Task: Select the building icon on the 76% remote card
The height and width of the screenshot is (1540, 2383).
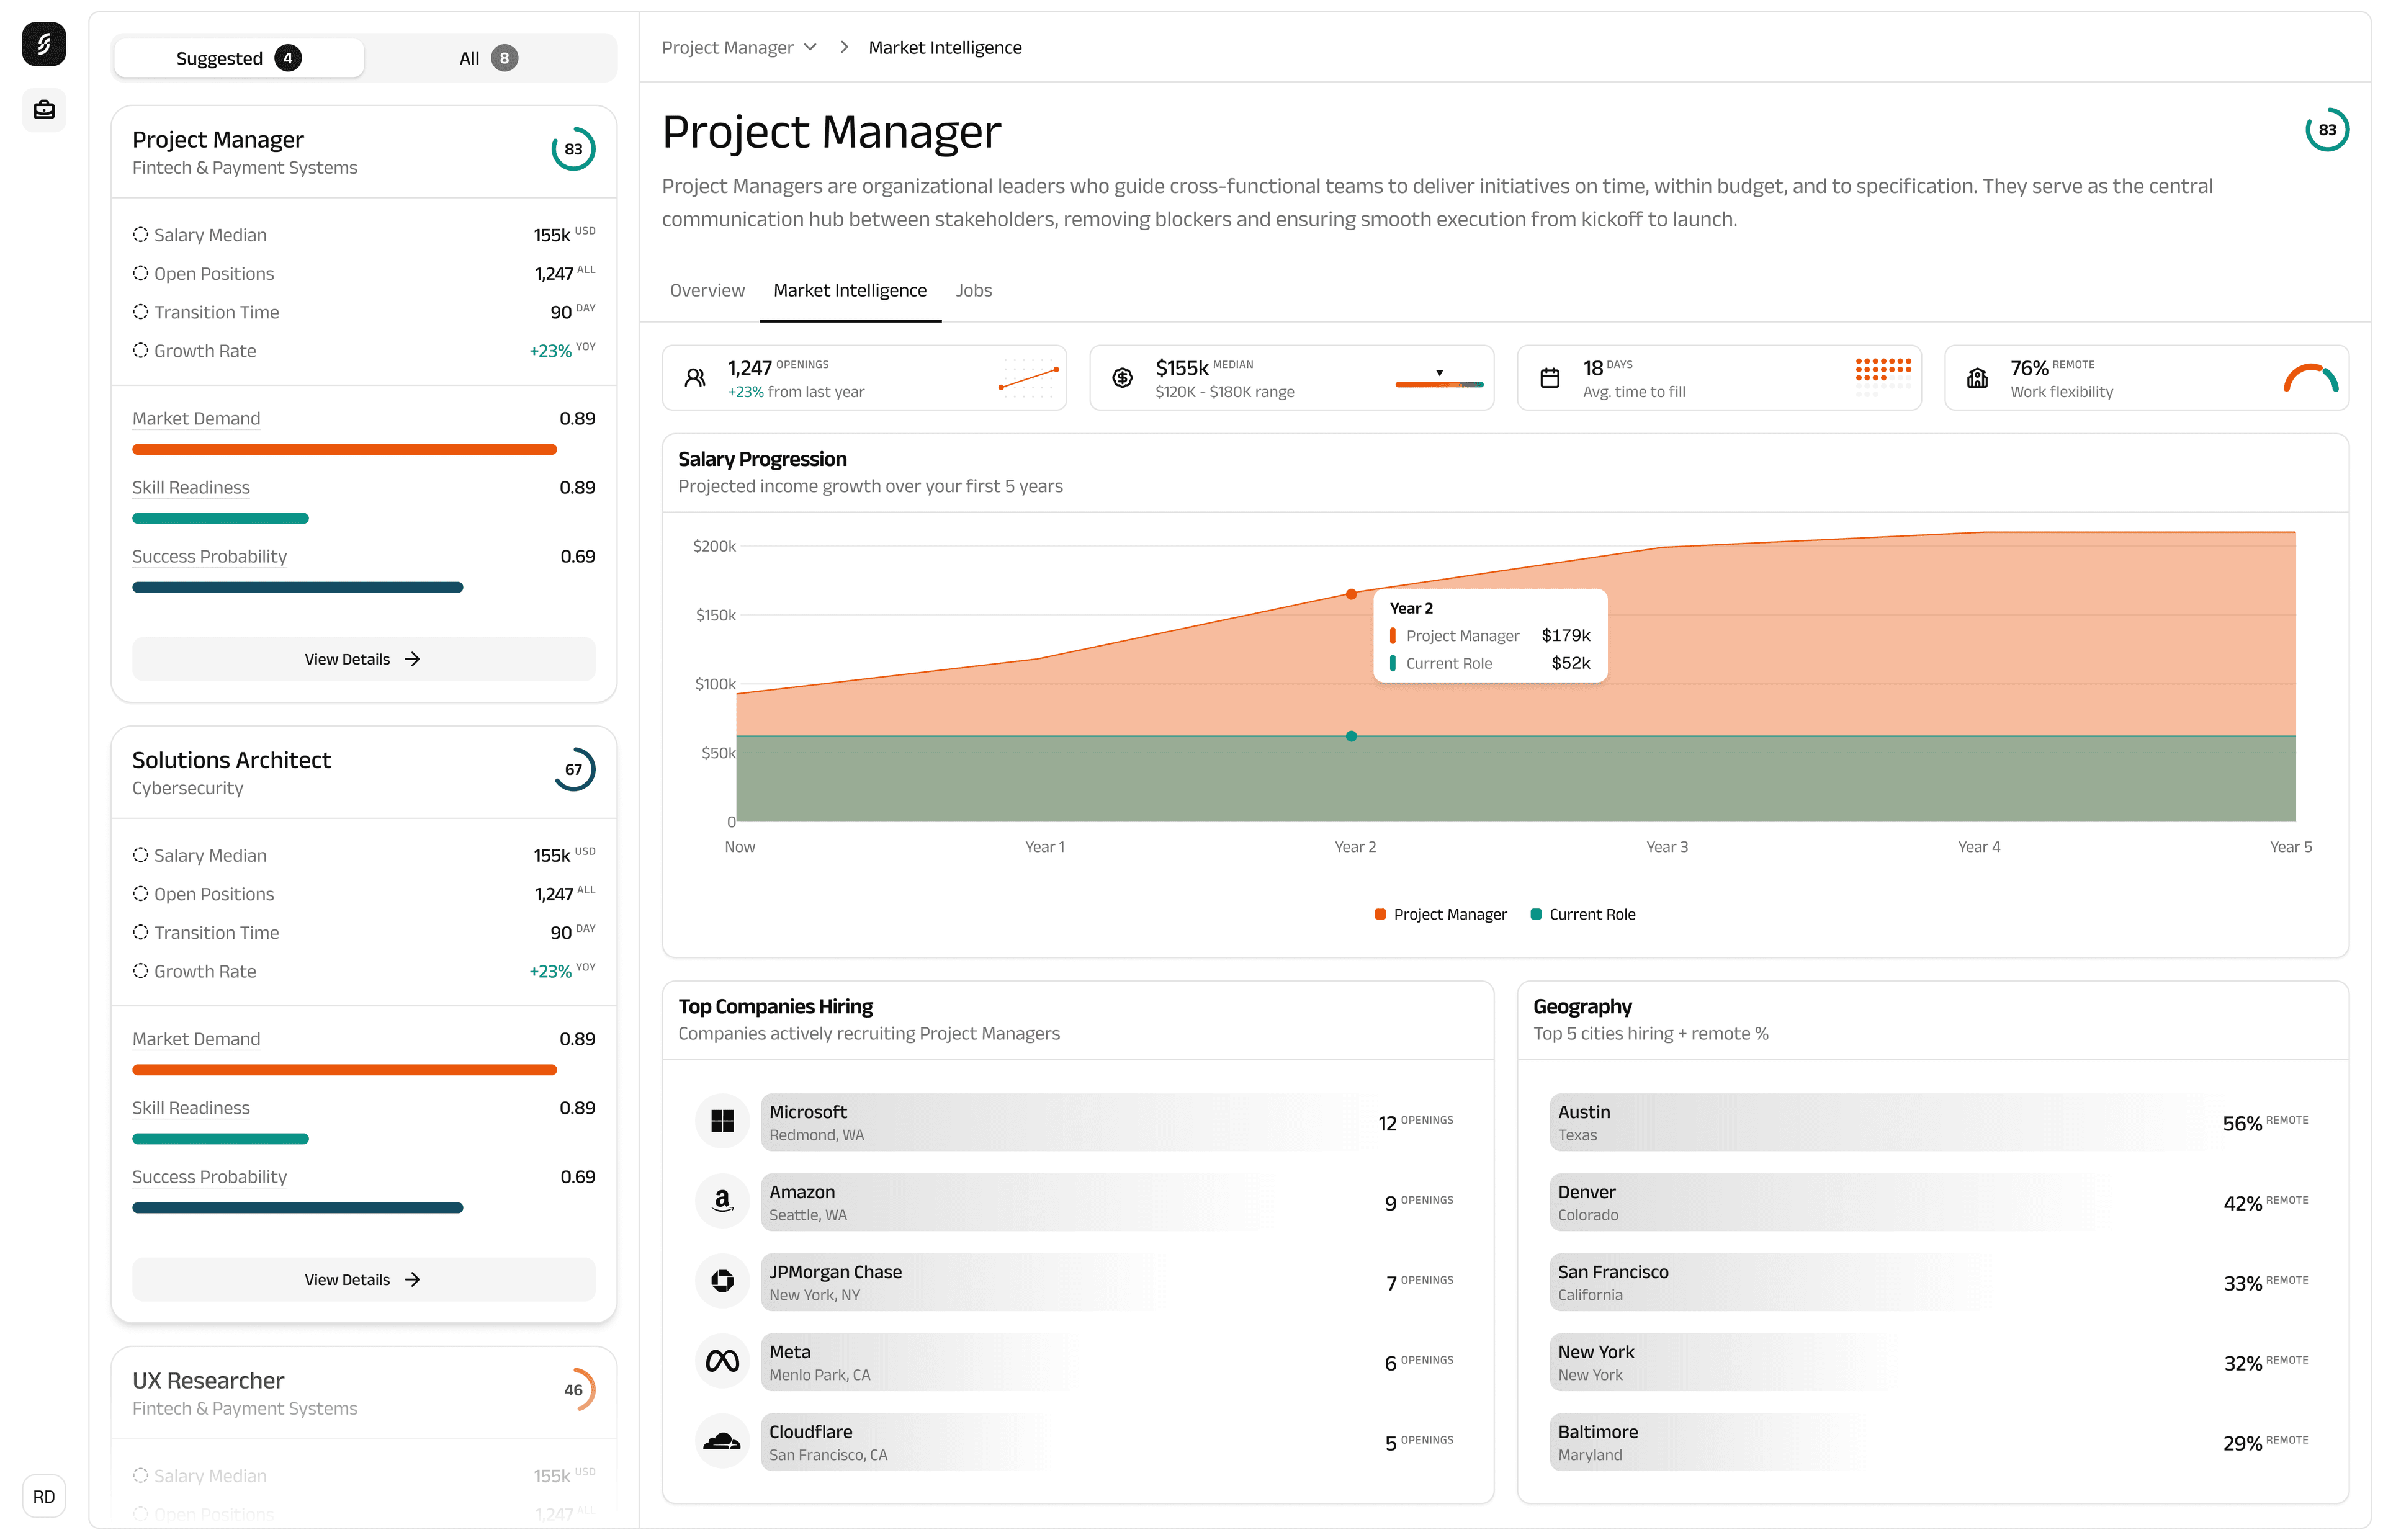Action: (1978, 377)
